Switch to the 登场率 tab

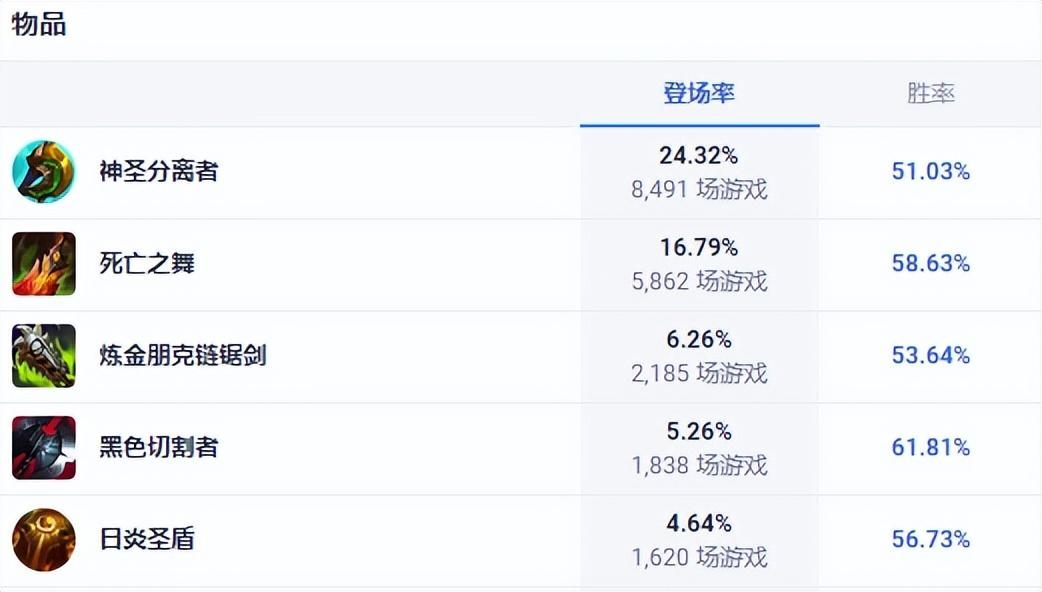click(699, 94)
